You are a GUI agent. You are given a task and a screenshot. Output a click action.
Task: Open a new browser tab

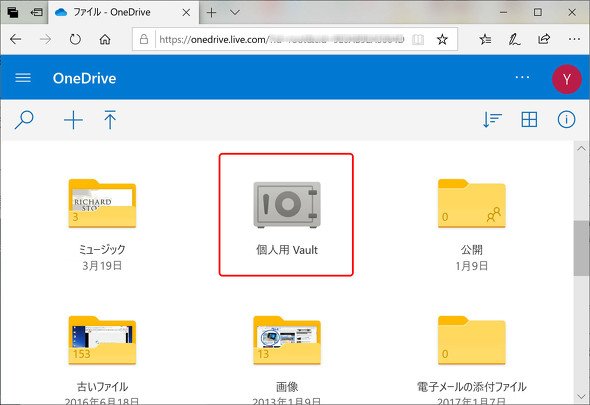tap(211, 12)
